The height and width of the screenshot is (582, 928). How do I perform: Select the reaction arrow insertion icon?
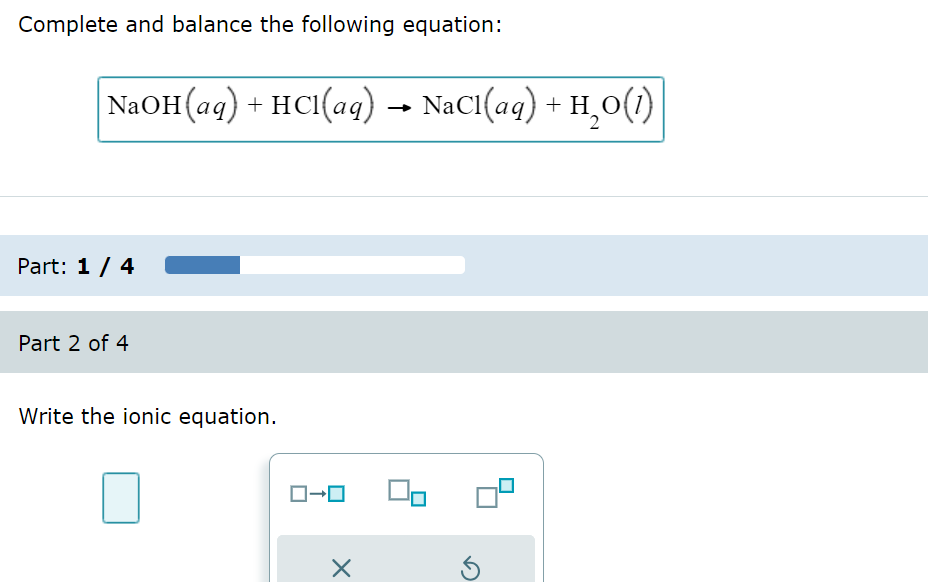tap(315, 492)
